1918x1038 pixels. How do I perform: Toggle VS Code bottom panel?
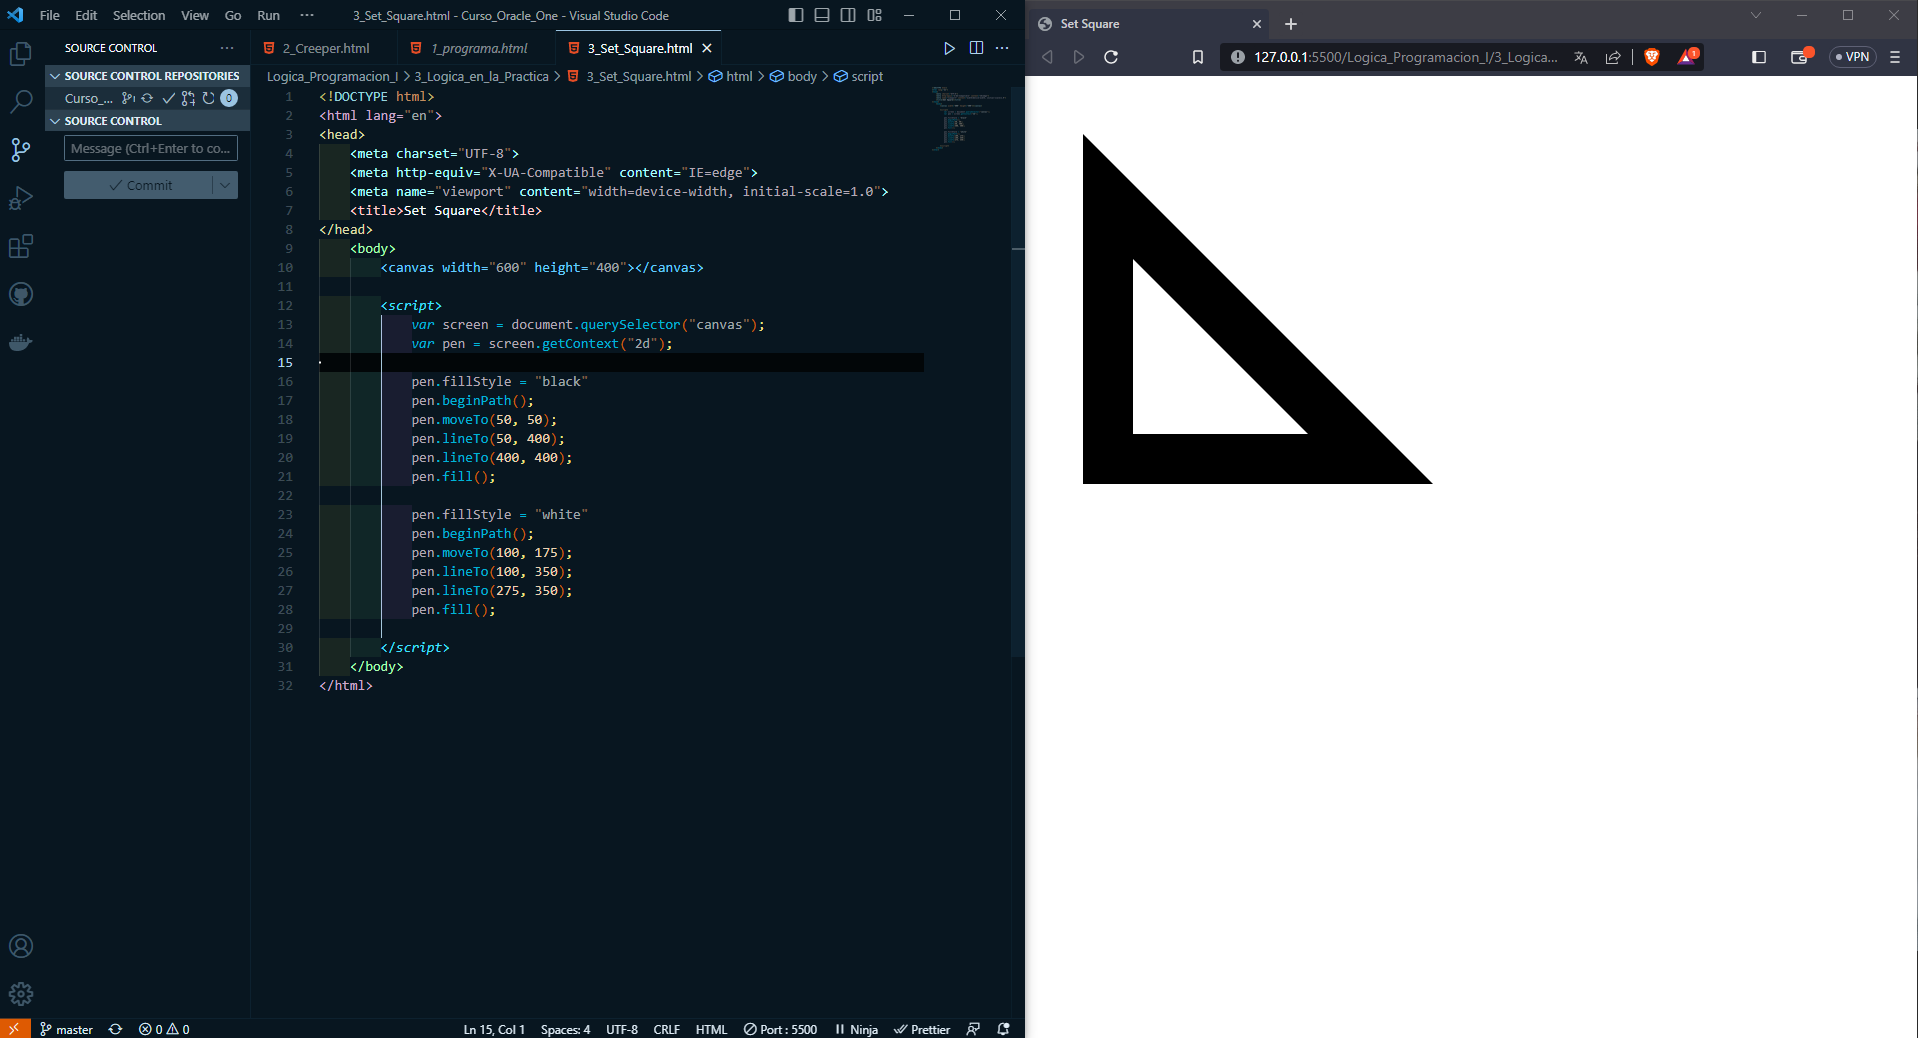[x=822, y=15]
